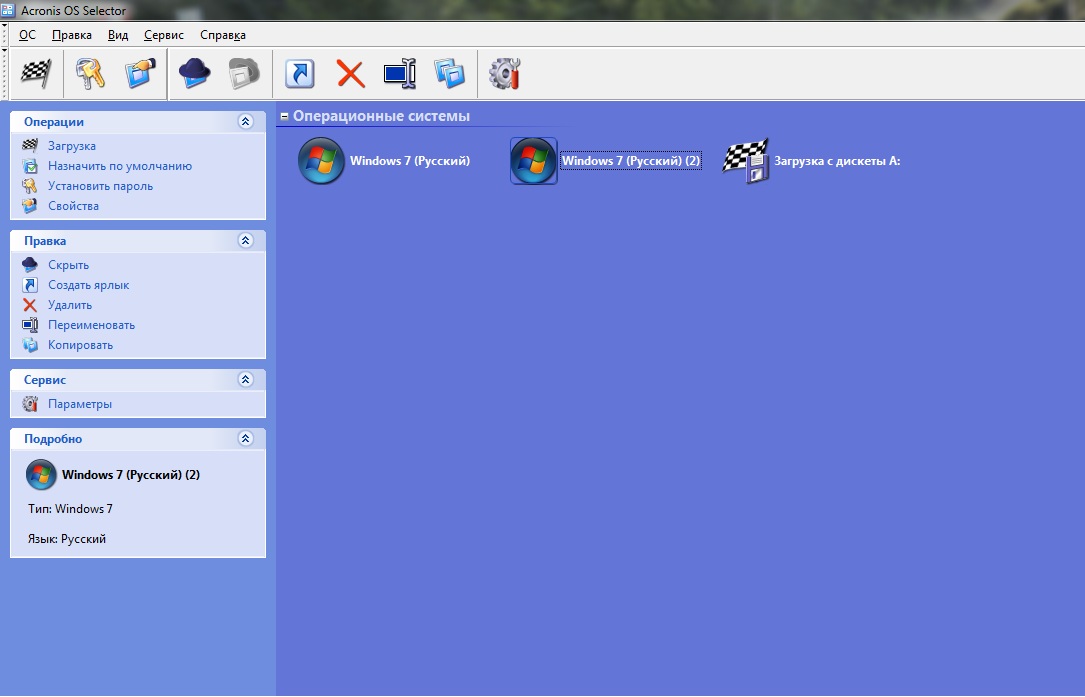Click the Переименовать link
Viewport: 1085px width, 697px height.
pos(91,325)
